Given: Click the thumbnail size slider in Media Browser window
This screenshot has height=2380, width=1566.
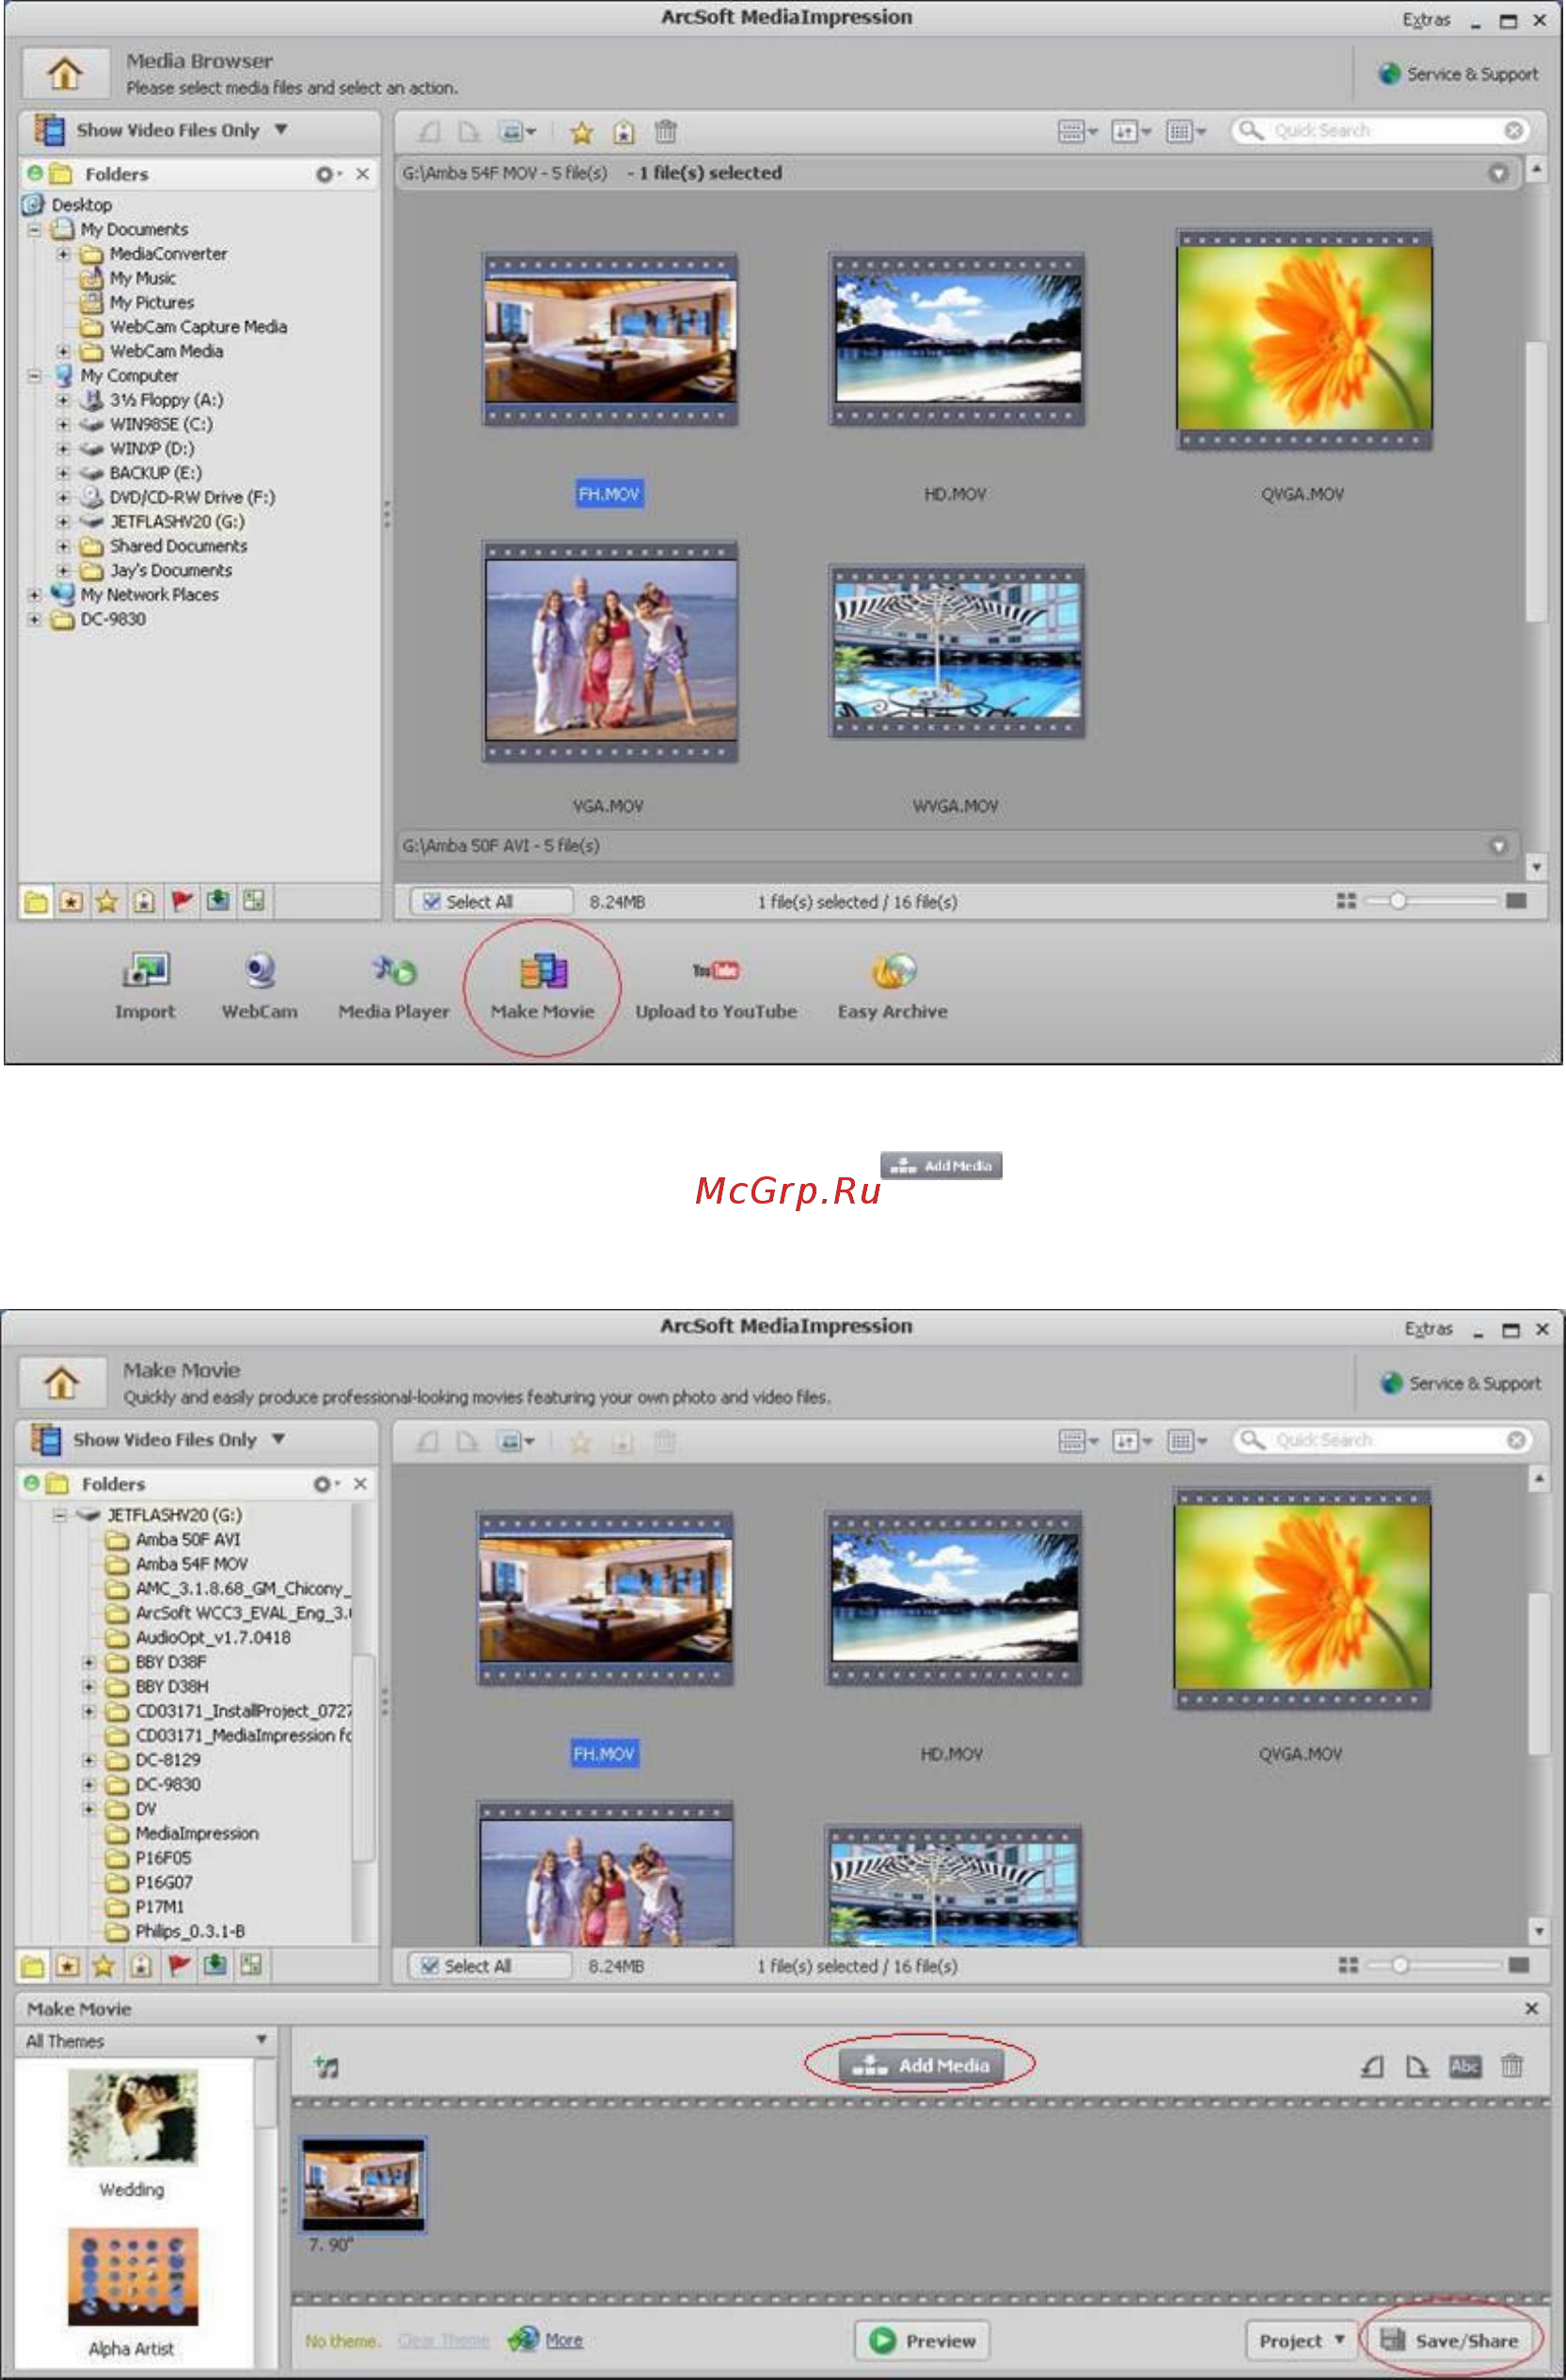Looking at the screenshot, I should coord(1398,901).
